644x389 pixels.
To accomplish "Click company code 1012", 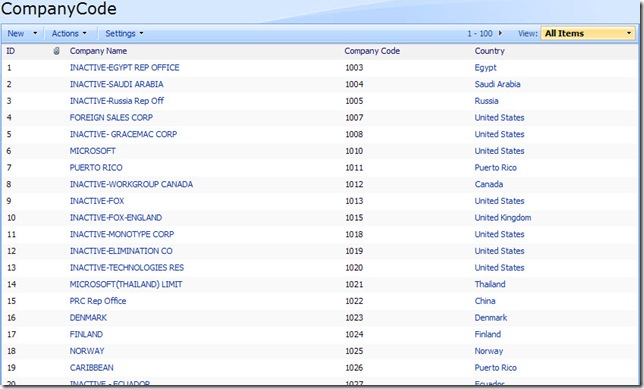I will point(354,184).
